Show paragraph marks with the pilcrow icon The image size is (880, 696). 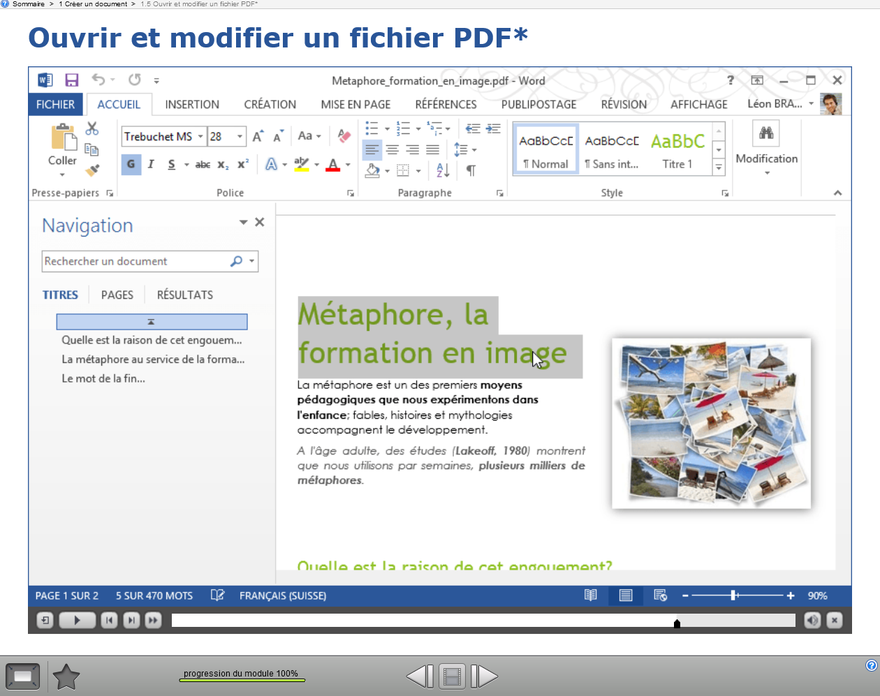[471, 171]
